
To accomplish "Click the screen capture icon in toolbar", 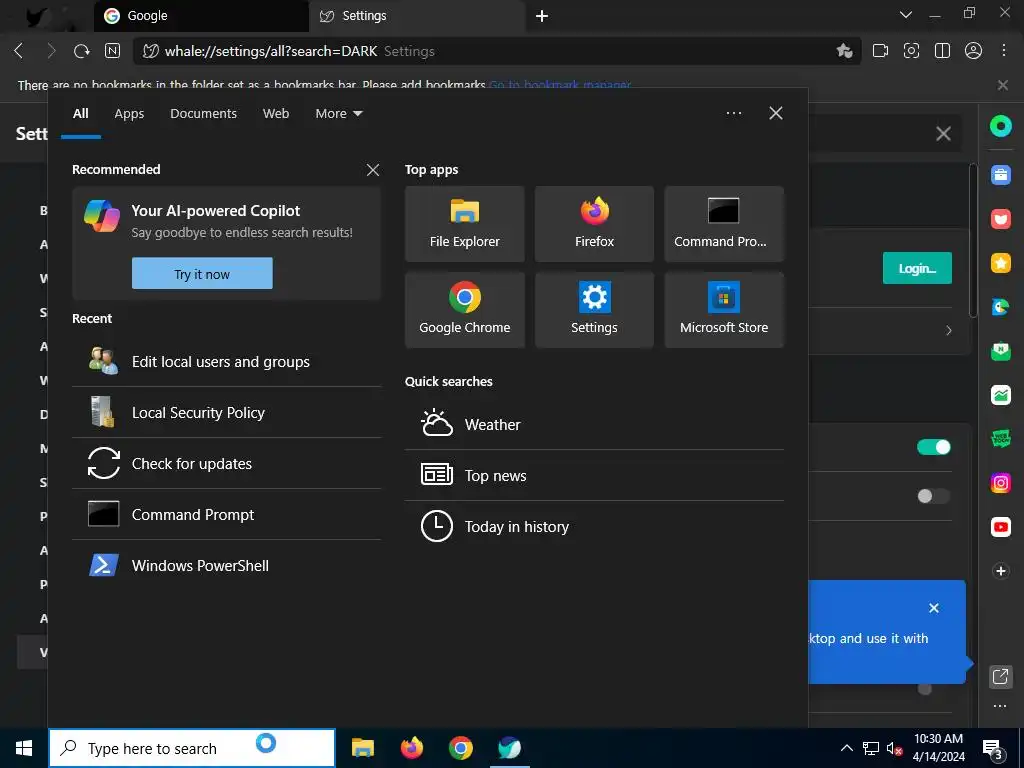I will point(911,51).
